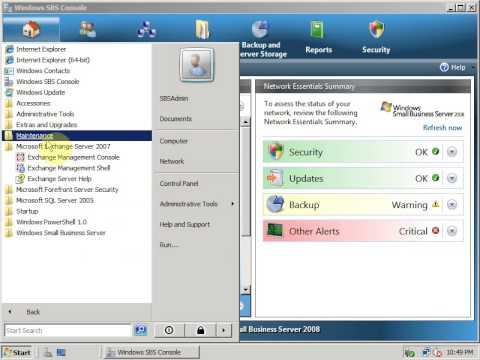Click the Updates OK status text

tap(421, 179)
